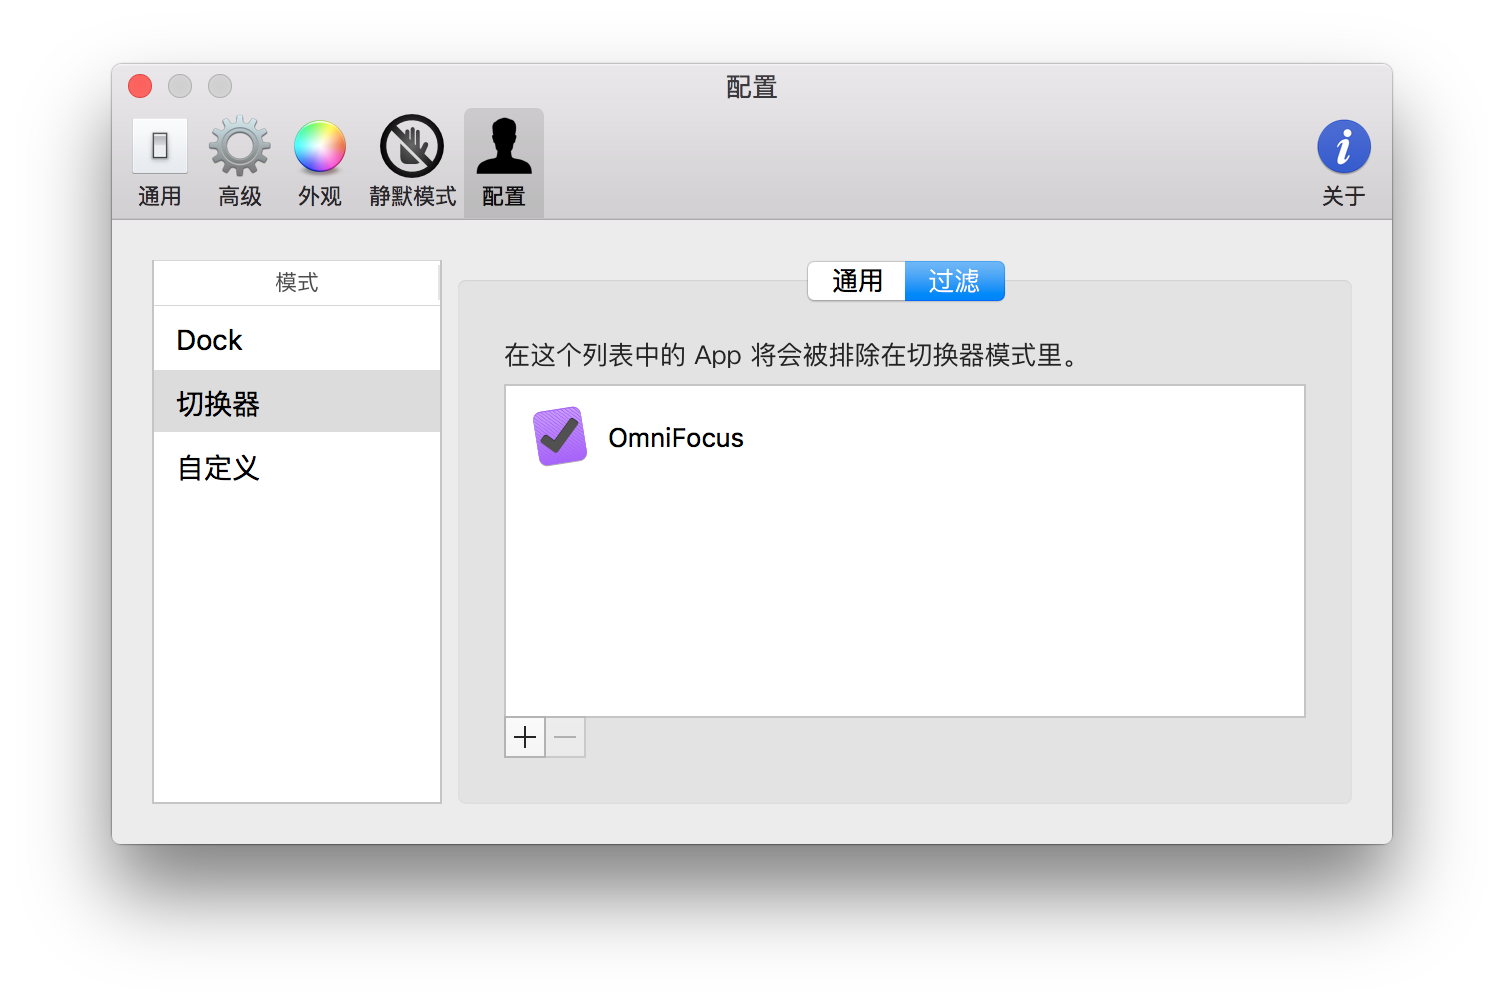Open the 高级 settings icon
This screenshot has width=1504, height=1004.
[239, 160]
